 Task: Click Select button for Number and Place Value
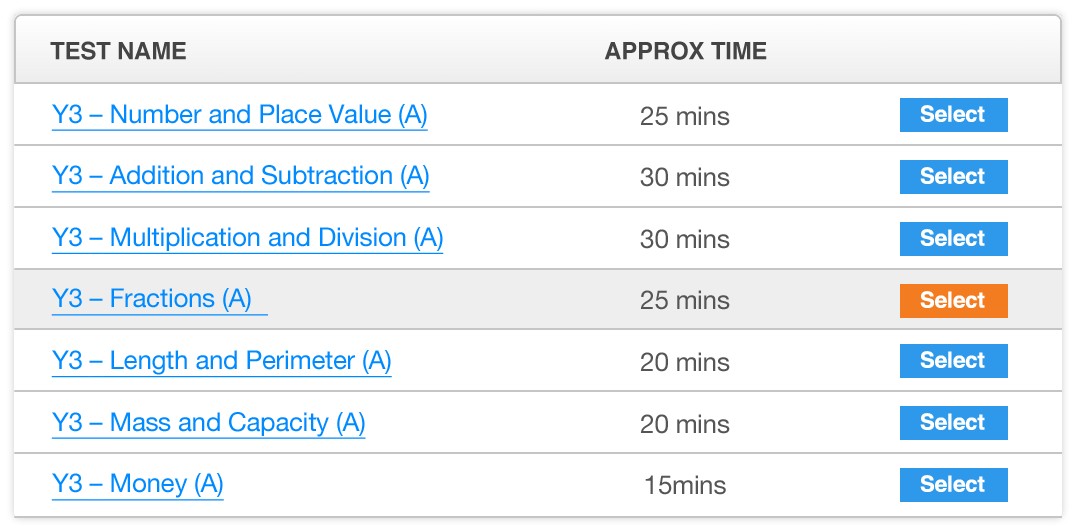[953, 115]
